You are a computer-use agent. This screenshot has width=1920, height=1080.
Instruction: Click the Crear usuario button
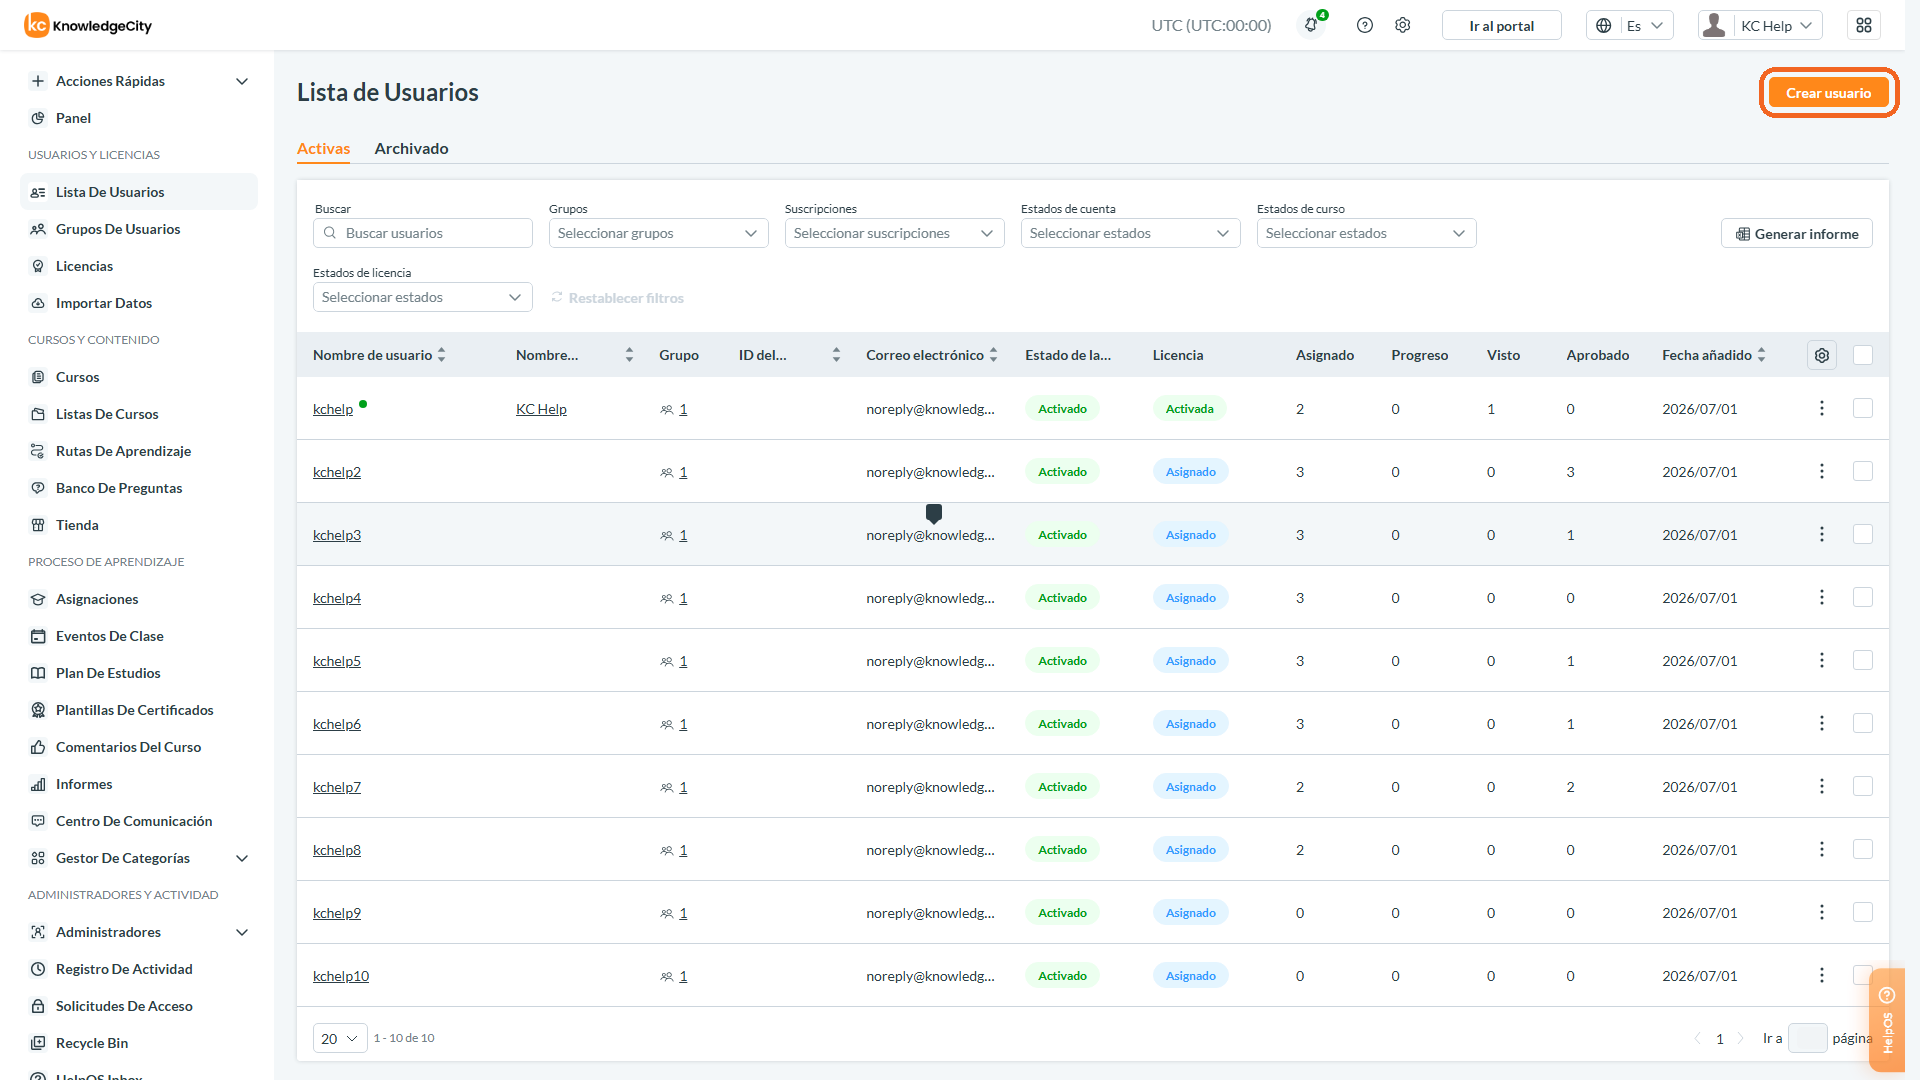coord(1828,93)
